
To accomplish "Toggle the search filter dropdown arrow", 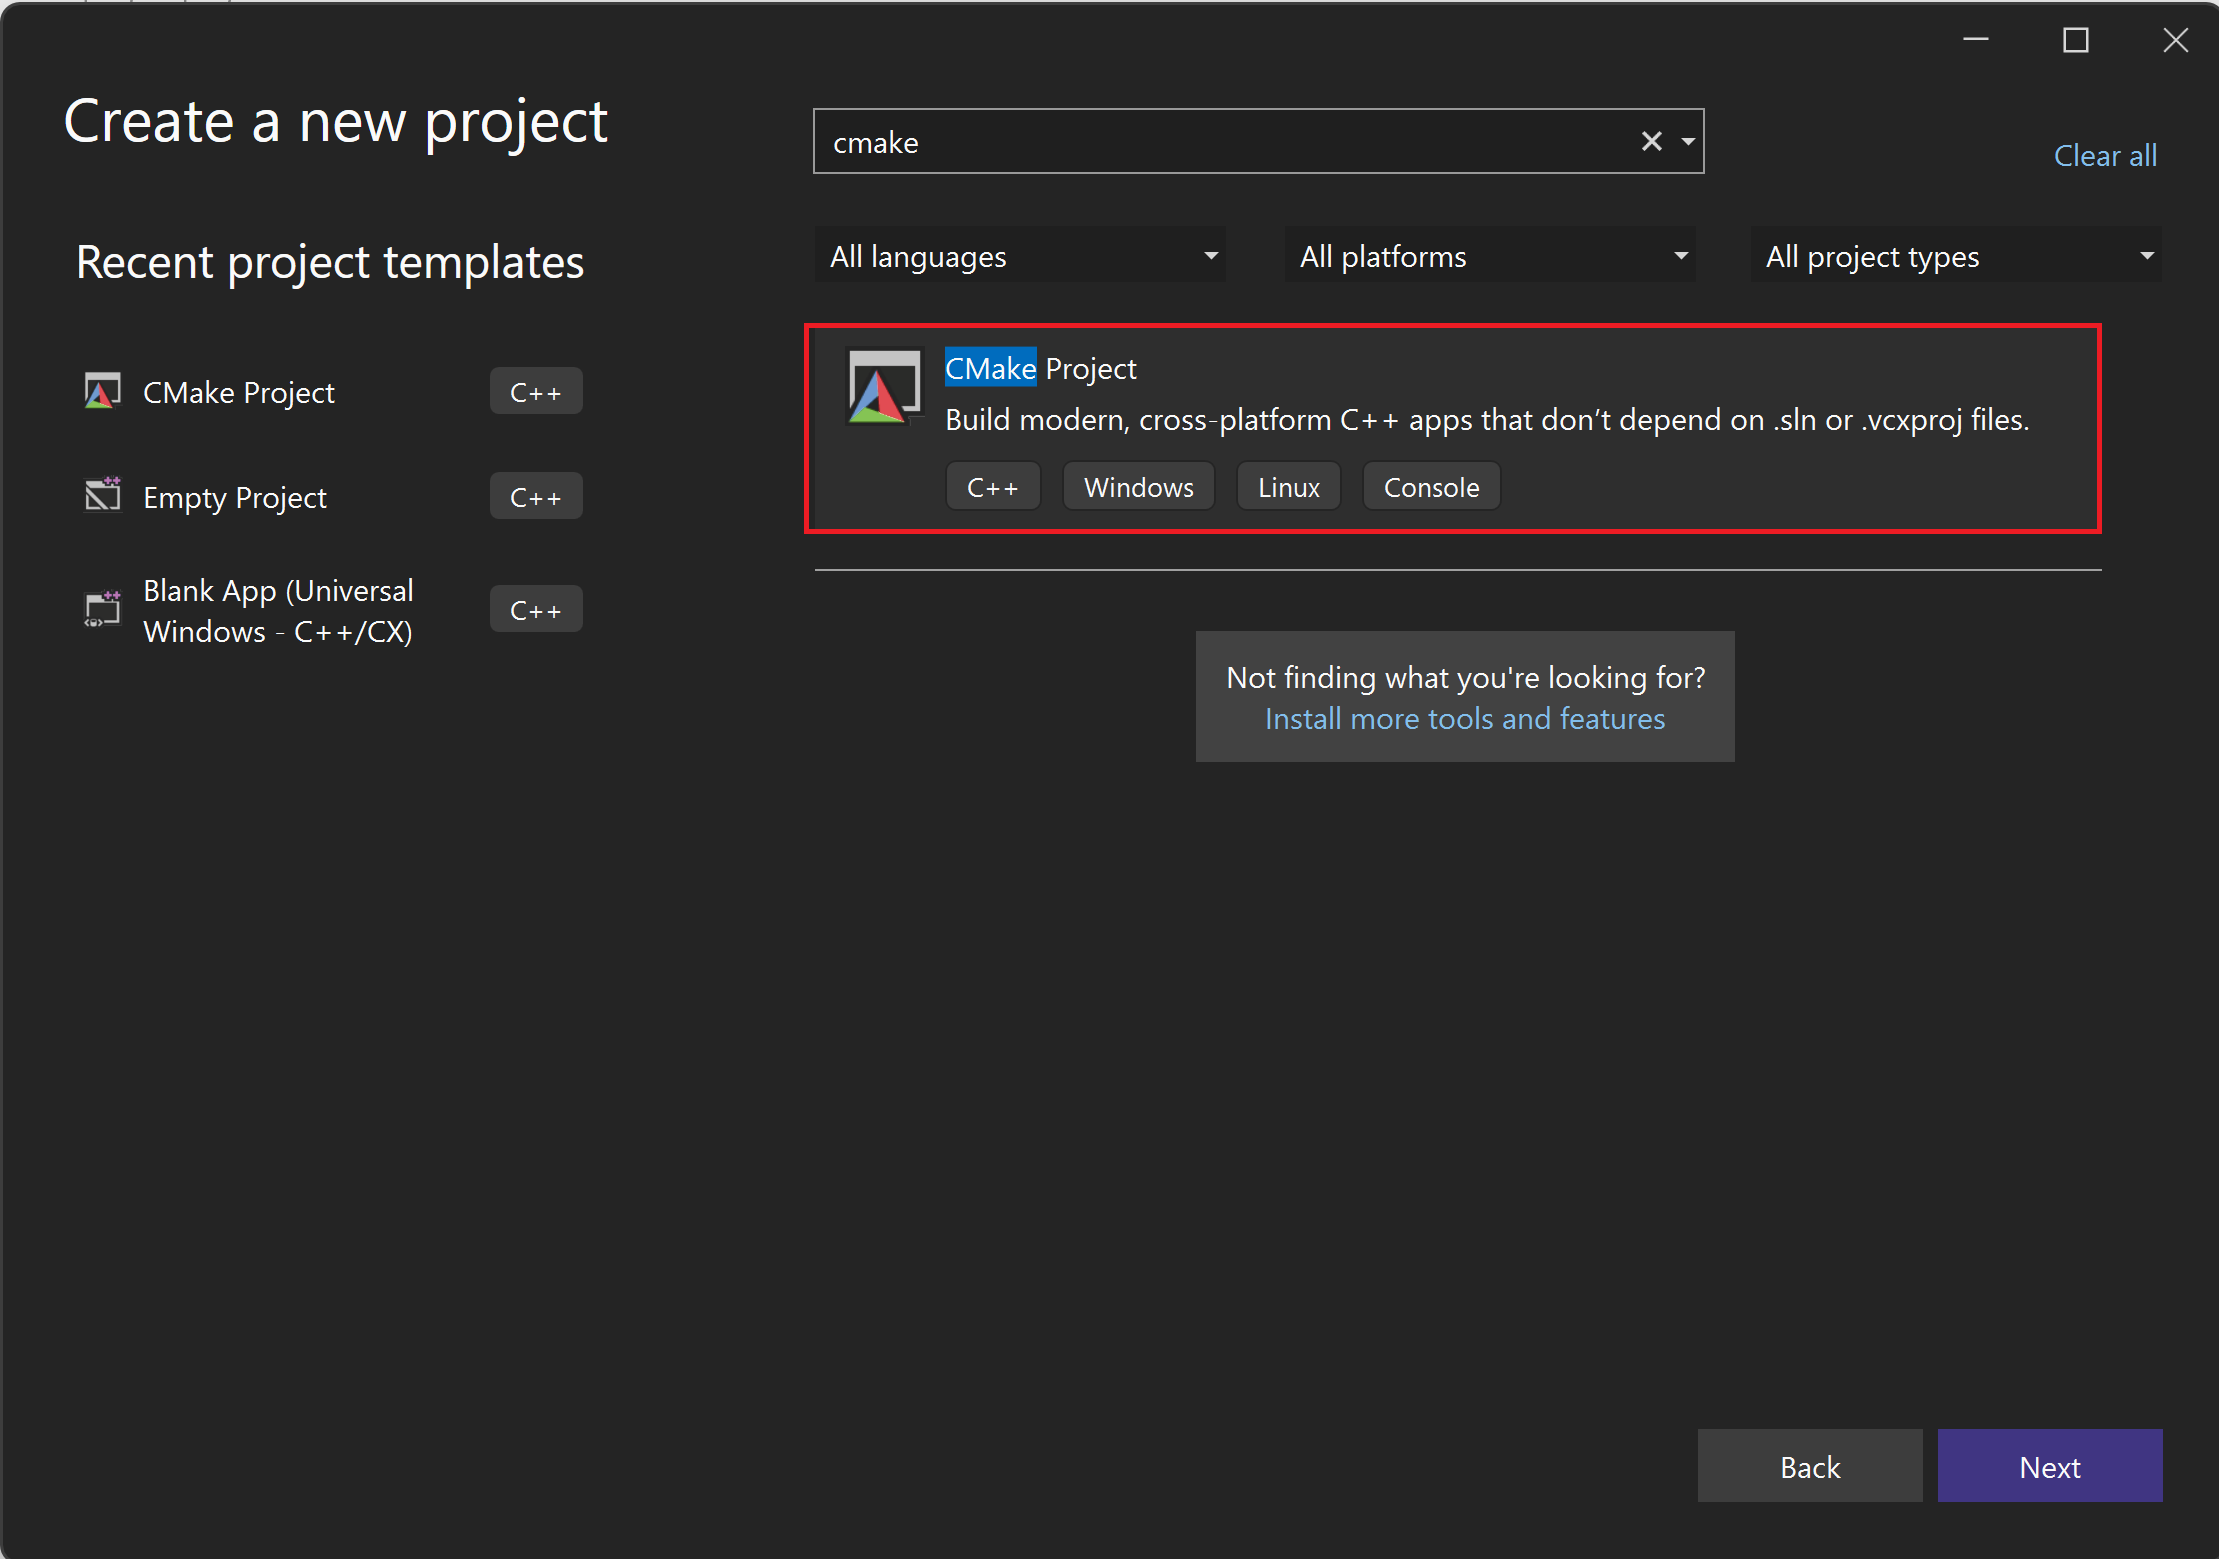I will pos(1687,140).
